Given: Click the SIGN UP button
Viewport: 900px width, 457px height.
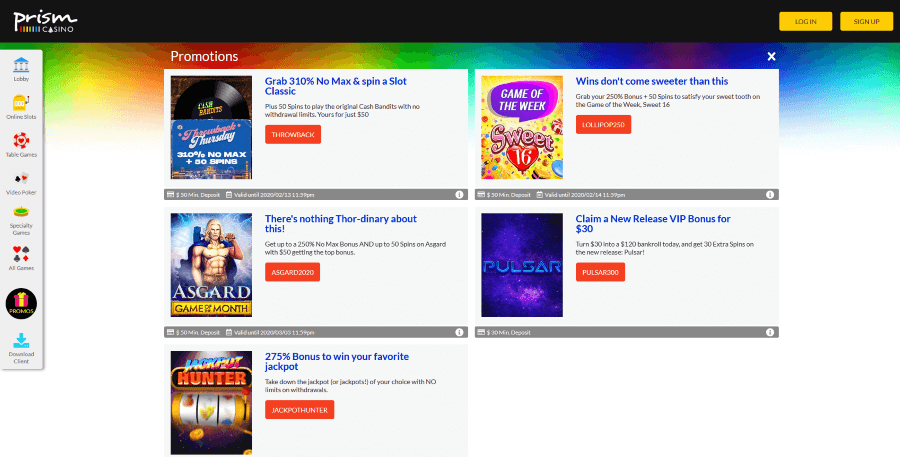Looking at the screenshot, I should click(866, 21).
